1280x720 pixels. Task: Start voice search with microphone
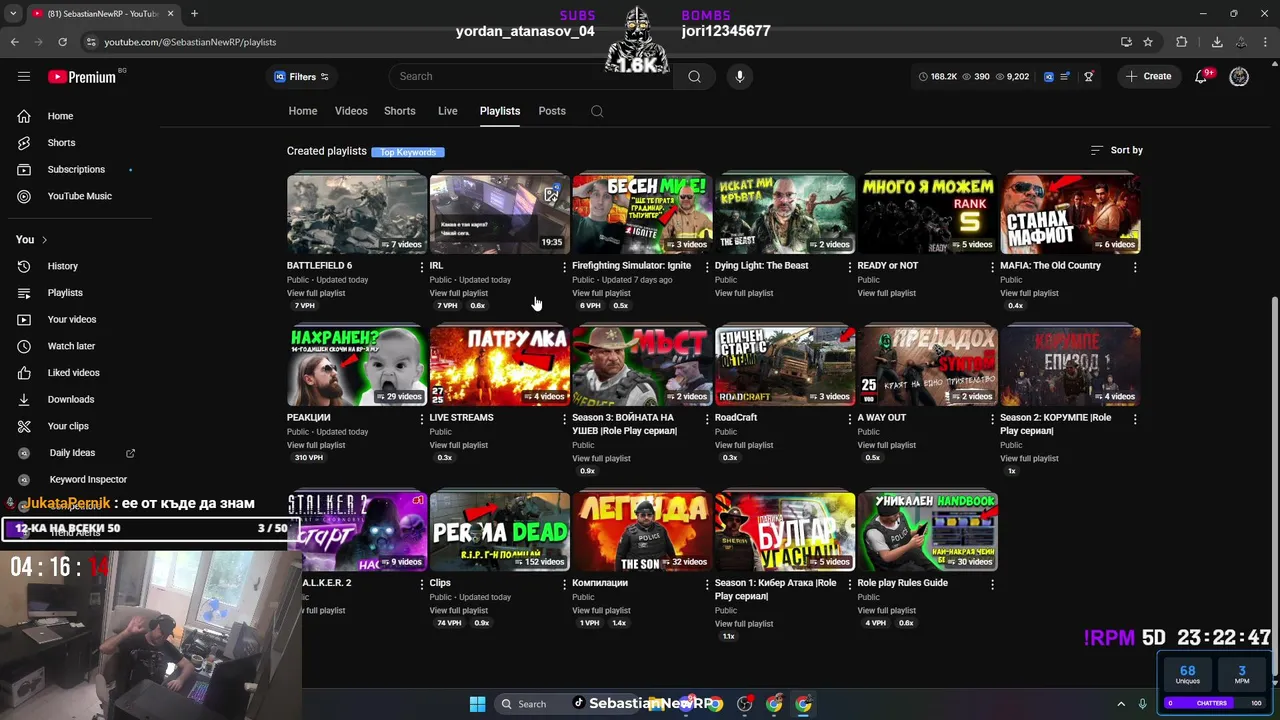pyautogui.click(x=740, y=77)
